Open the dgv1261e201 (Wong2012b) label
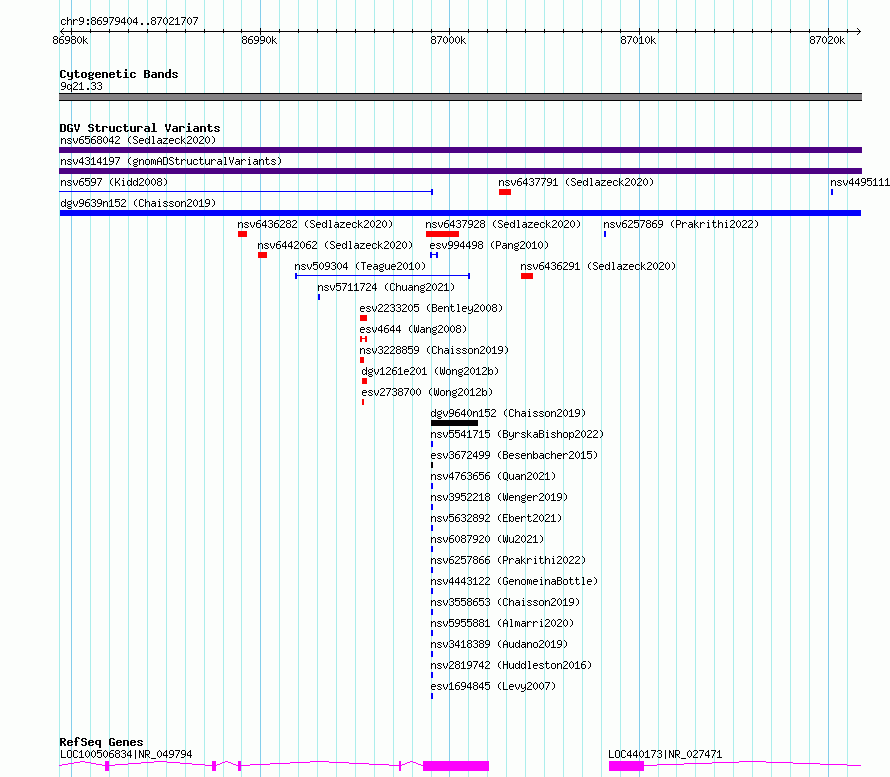The height and width of the screenshot is (777, 890). tap(430, 371)
